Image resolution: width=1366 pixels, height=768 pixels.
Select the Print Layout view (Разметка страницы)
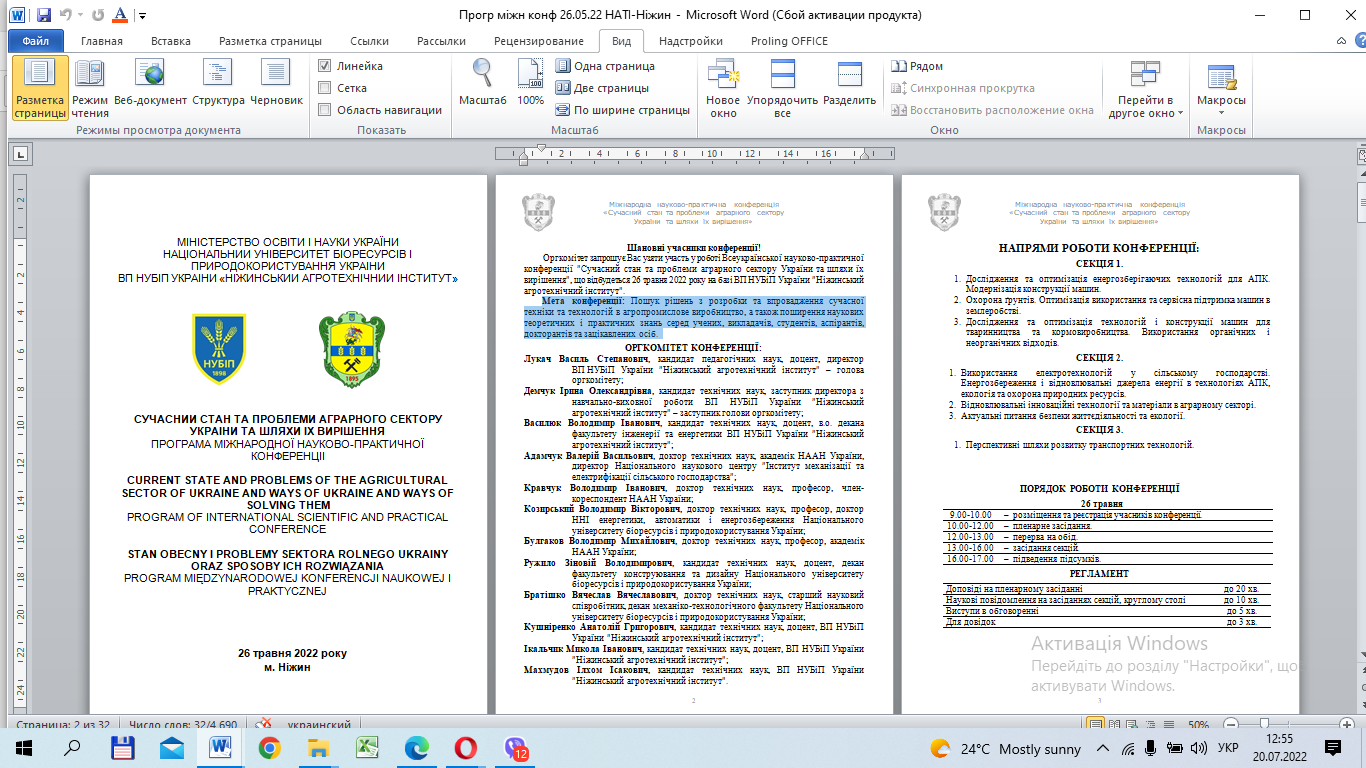[x=40, y=88]
